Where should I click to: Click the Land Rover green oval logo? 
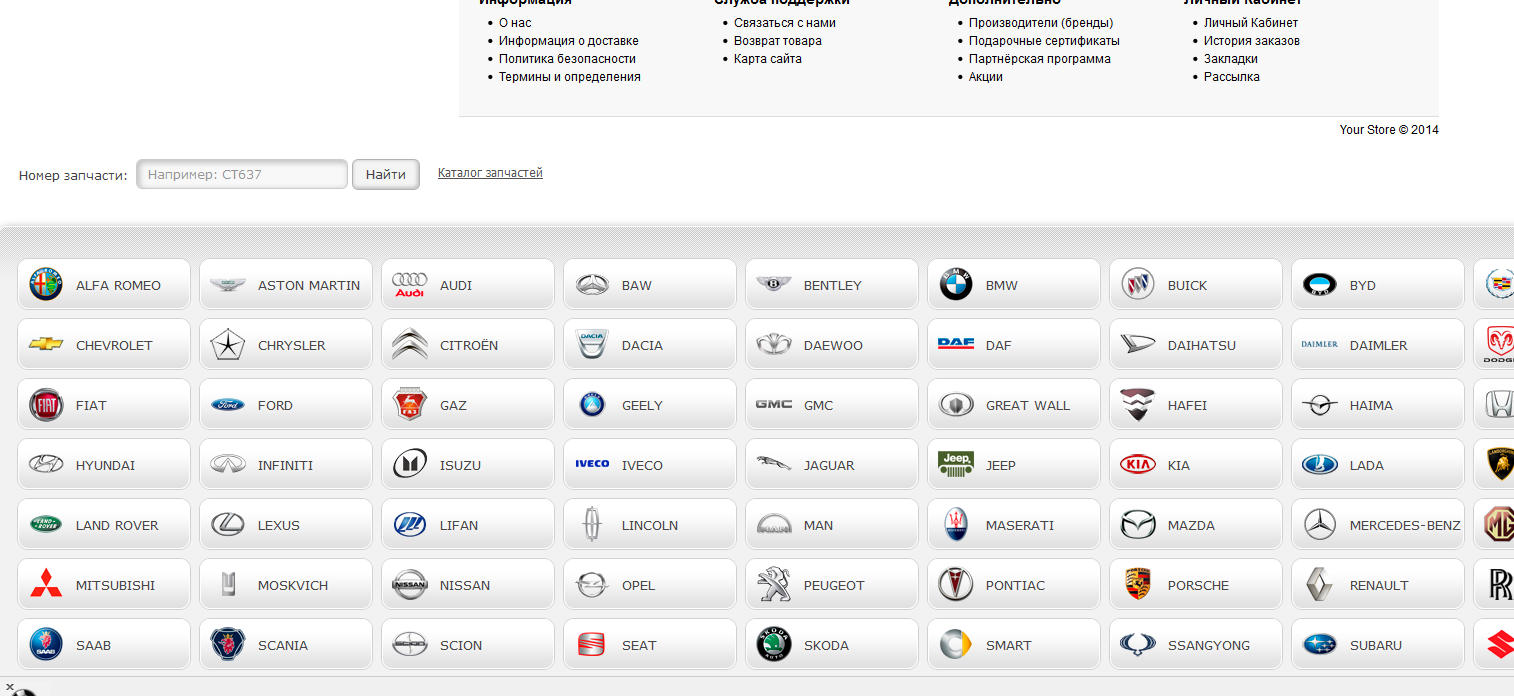[46, 525]
